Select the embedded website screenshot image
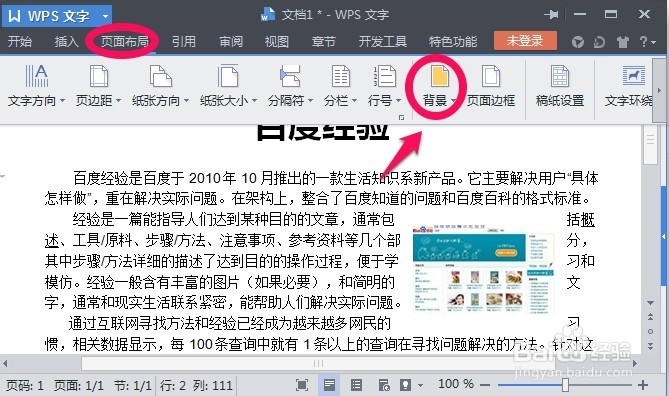This screenshot has width=669, height=396. (x=483, y=270)
